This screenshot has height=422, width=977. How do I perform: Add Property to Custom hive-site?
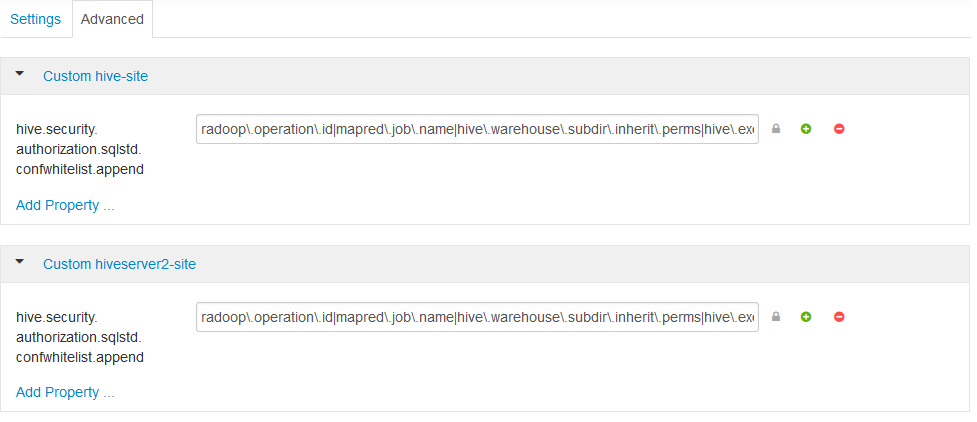[65, 205]
